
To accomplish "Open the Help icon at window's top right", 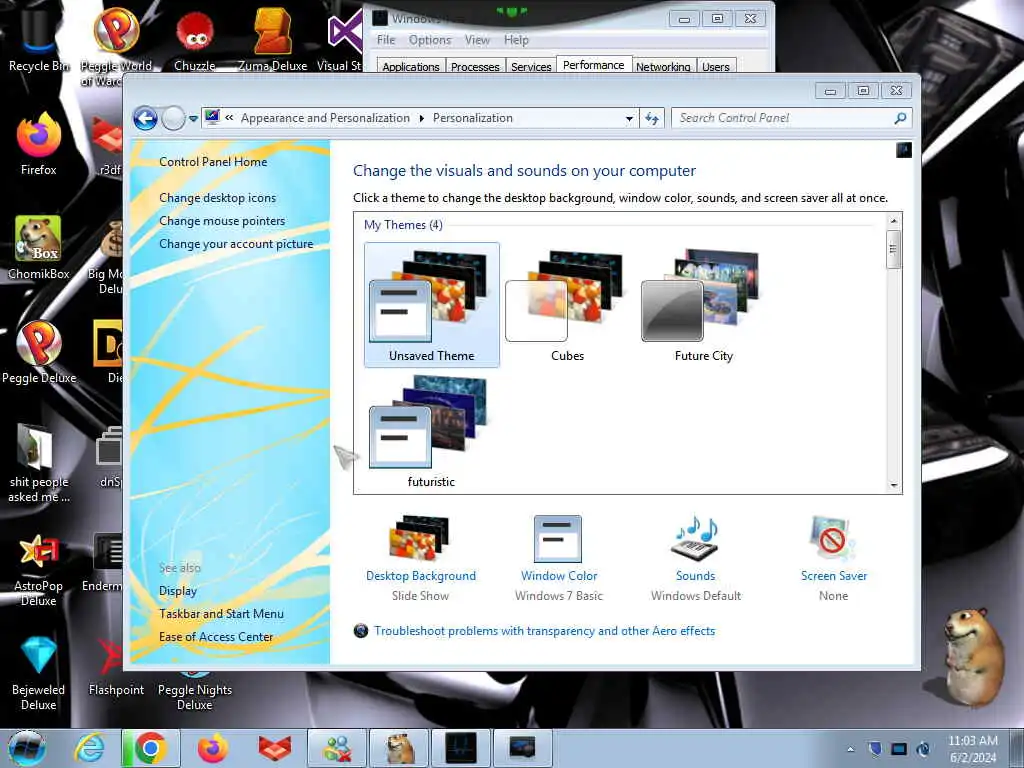I will coord(904,150).
